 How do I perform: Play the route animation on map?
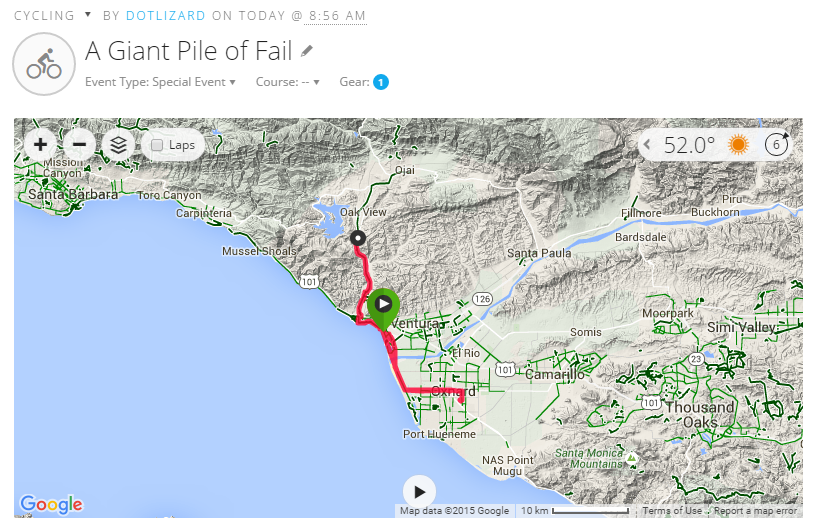click(x=419, y=491)
